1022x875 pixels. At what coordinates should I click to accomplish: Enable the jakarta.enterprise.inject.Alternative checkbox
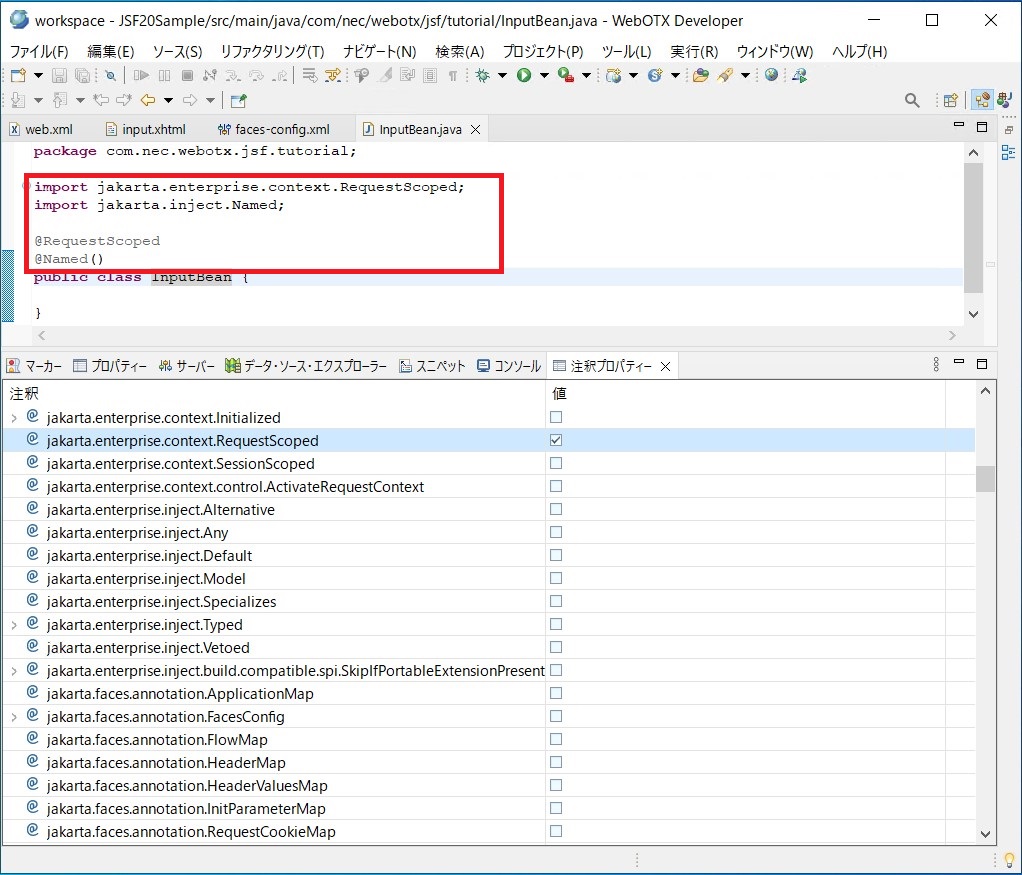click(556, 509)
